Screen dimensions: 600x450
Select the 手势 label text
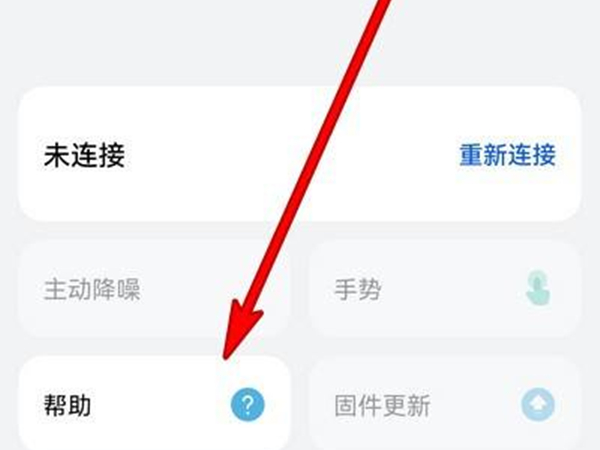point(358,289)
